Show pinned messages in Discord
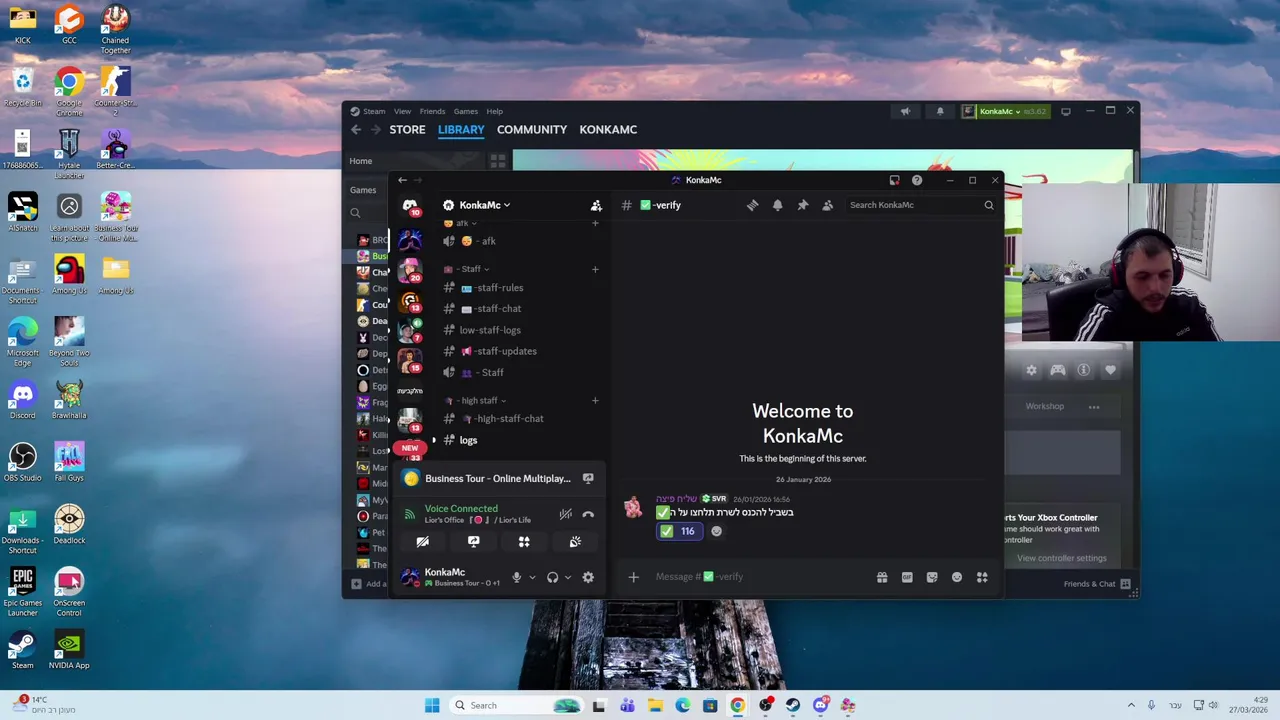The height and width of the screenshot is (720, 1280). click(x=802, y=205)
